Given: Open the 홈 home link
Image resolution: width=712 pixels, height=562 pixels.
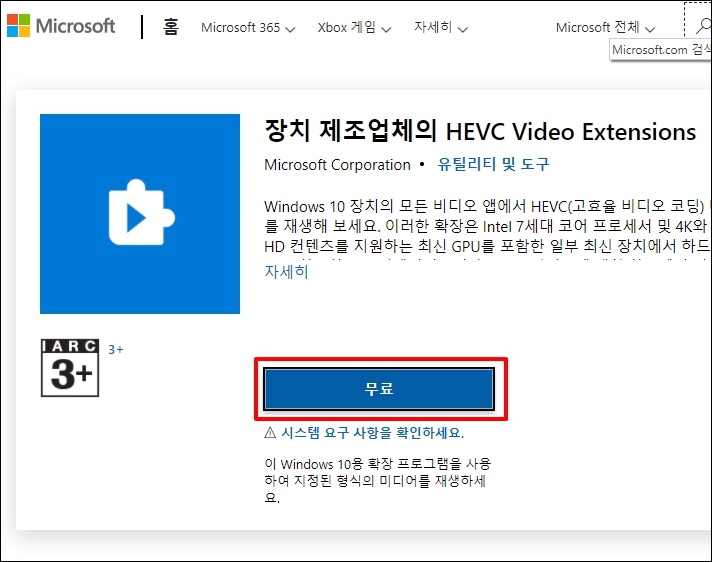Looking at the screenshot, I should 171,27.
